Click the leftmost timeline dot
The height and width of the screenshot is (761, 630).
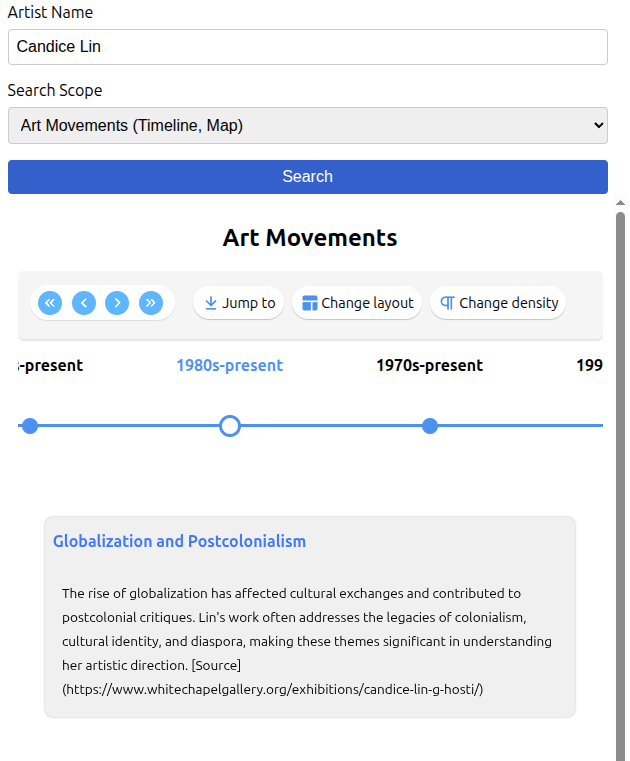[x=30, y=426]
